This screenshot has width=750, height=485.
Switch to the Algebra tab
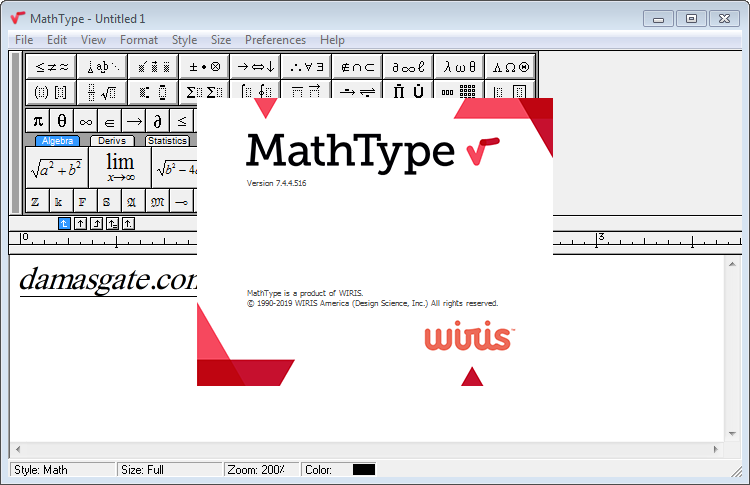[57, 141]
